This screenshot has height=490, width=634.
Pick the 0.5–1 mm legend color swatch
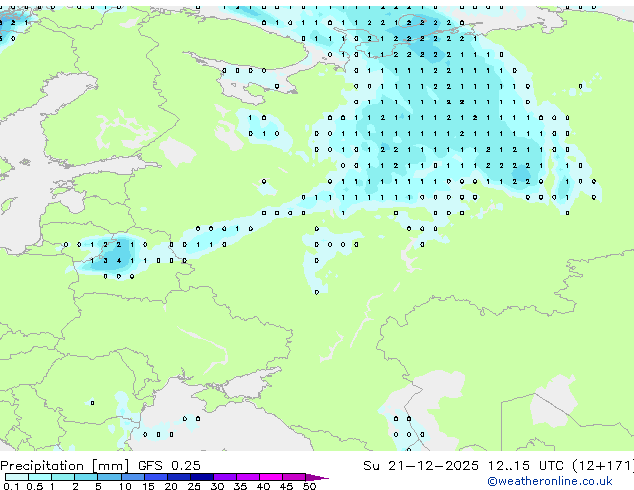40,477
